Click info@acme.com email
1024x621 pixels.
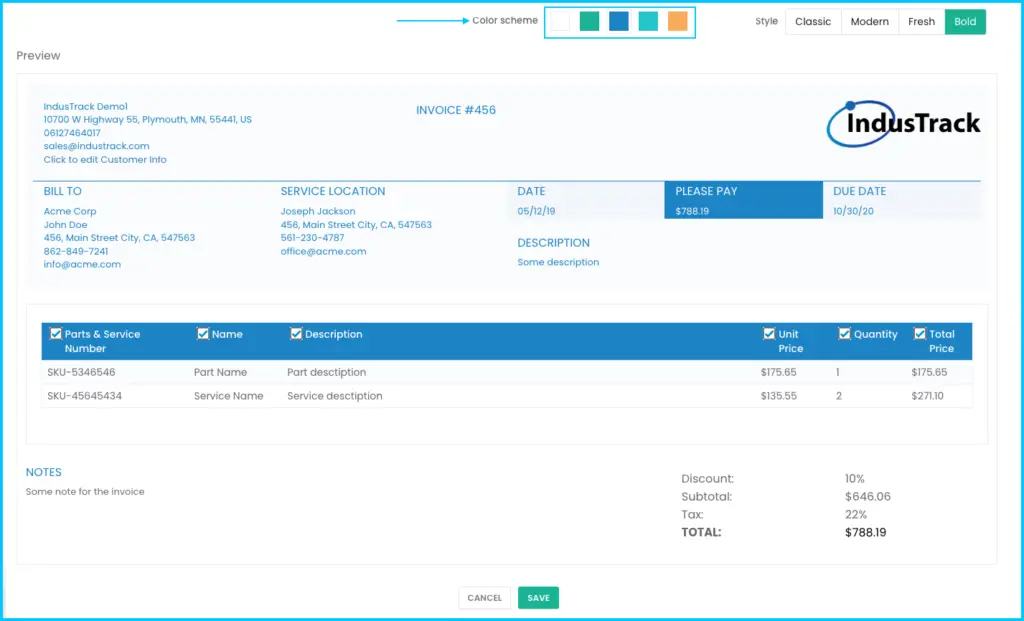pyautogui.click(x=82, y=264)
